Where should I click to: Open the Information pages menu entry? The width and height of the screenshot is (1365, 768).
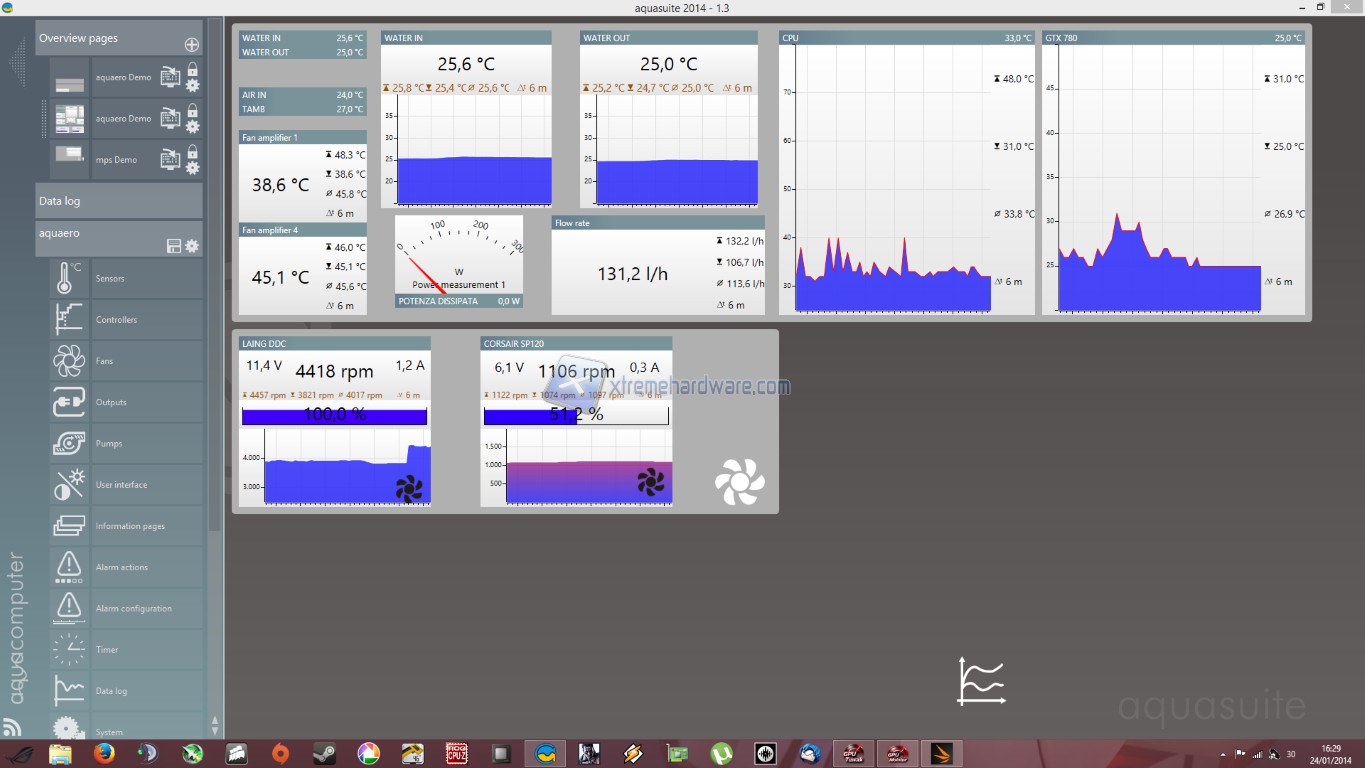pos(130,526)
